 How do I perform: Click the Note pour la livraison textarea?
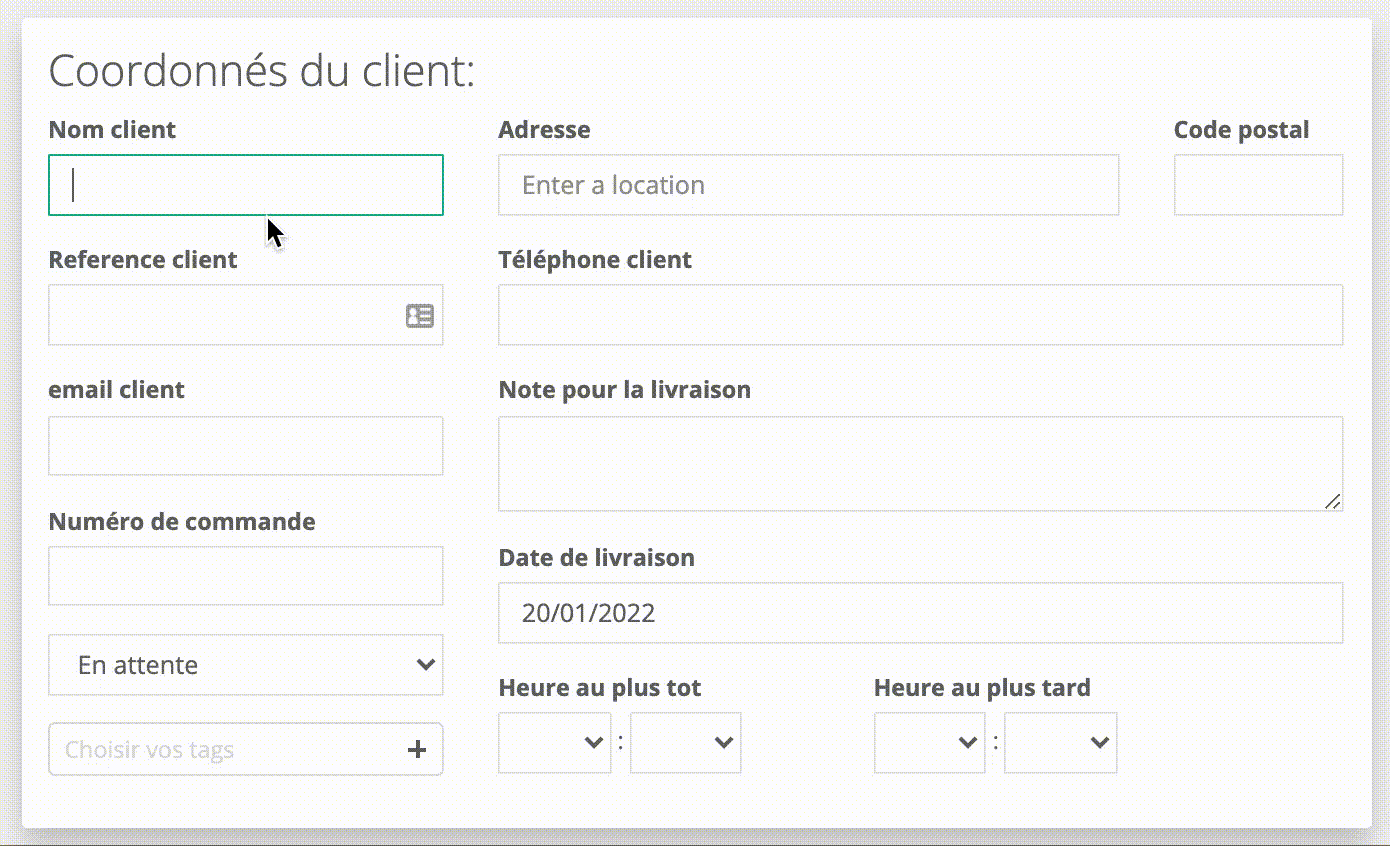click(x=920, y=464)
